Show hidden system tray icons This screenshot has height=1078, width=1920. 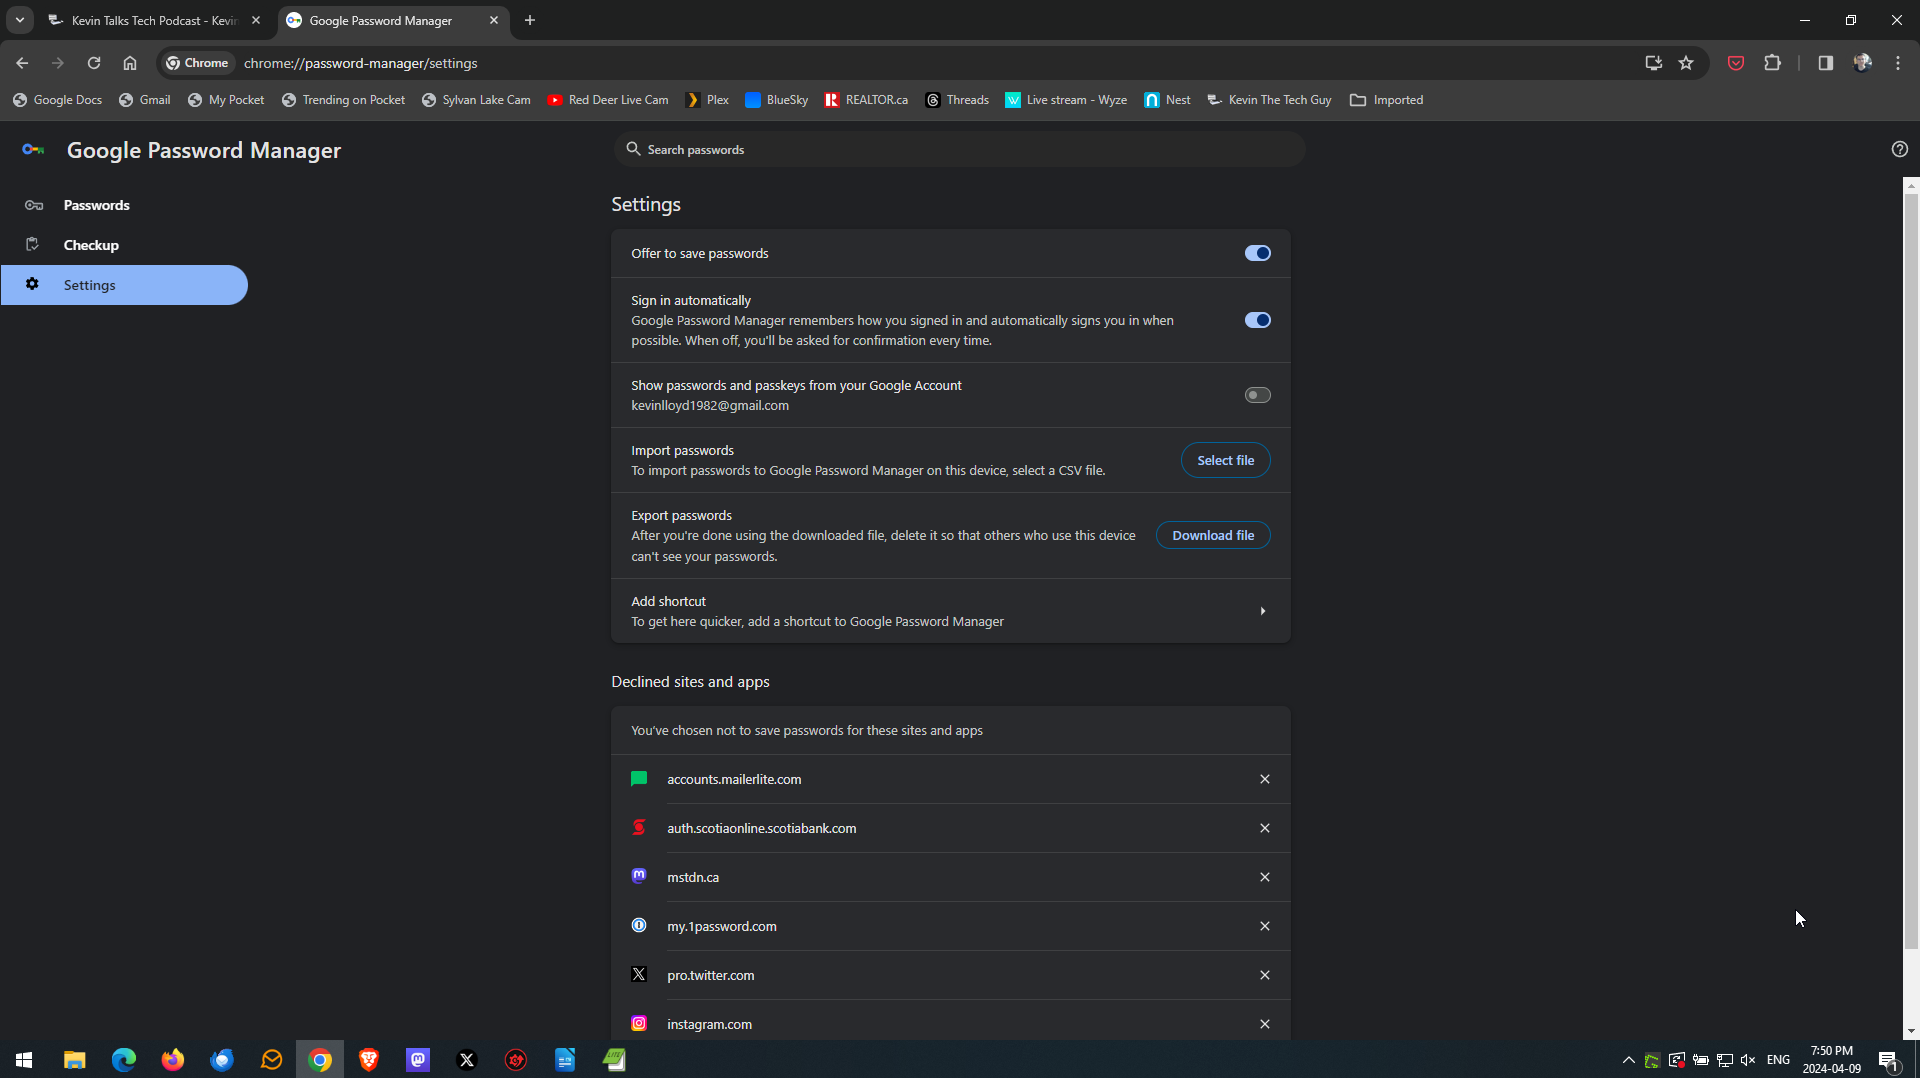coord(1628,1060)
